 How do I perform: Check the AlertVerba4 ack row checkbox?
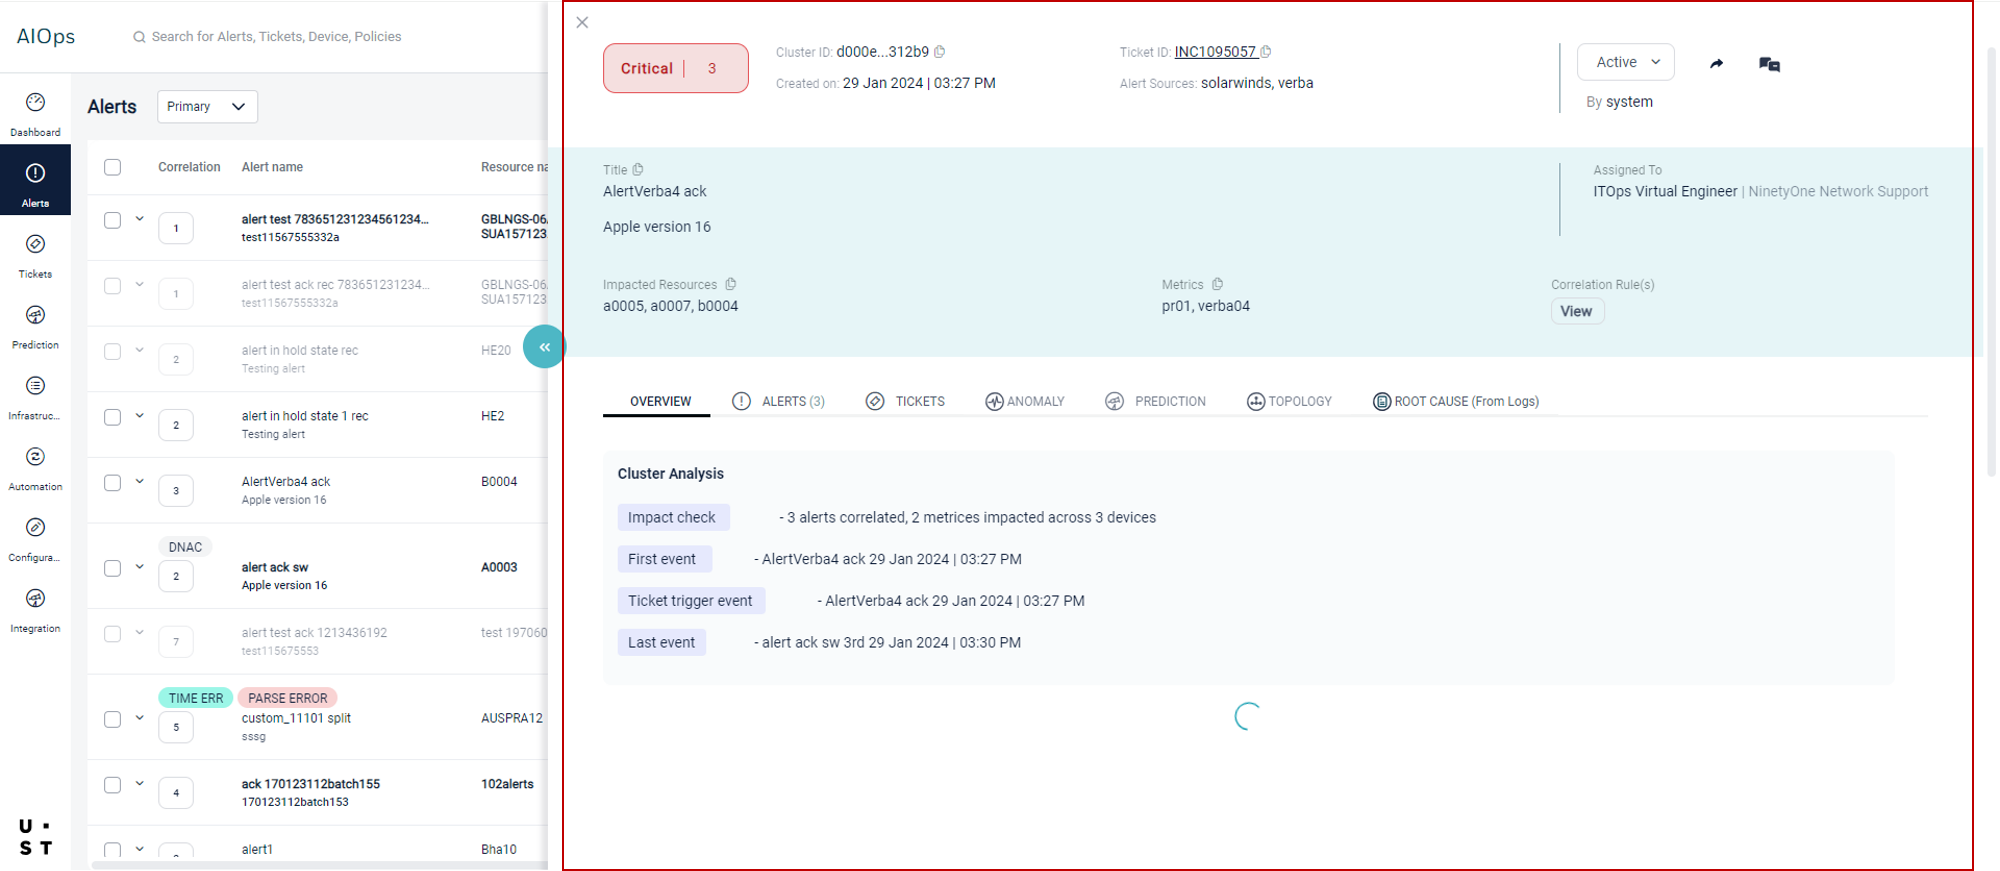[113, 483]
